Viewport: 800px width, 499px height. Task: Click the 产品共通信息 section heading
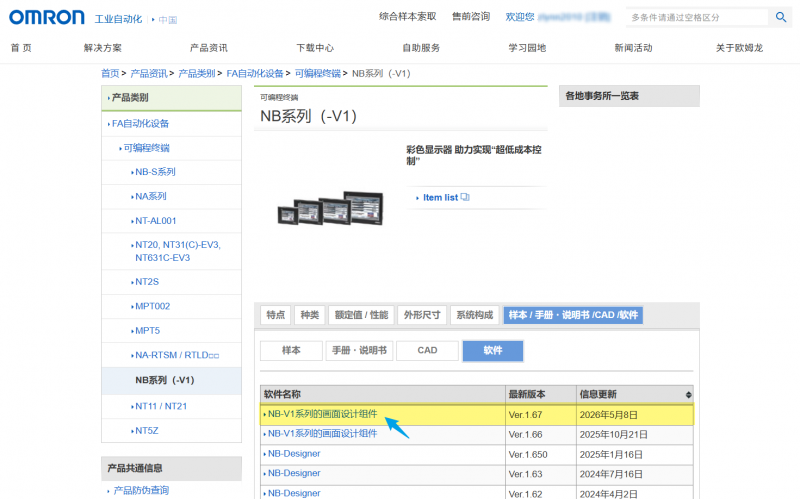tap(171, 468)
